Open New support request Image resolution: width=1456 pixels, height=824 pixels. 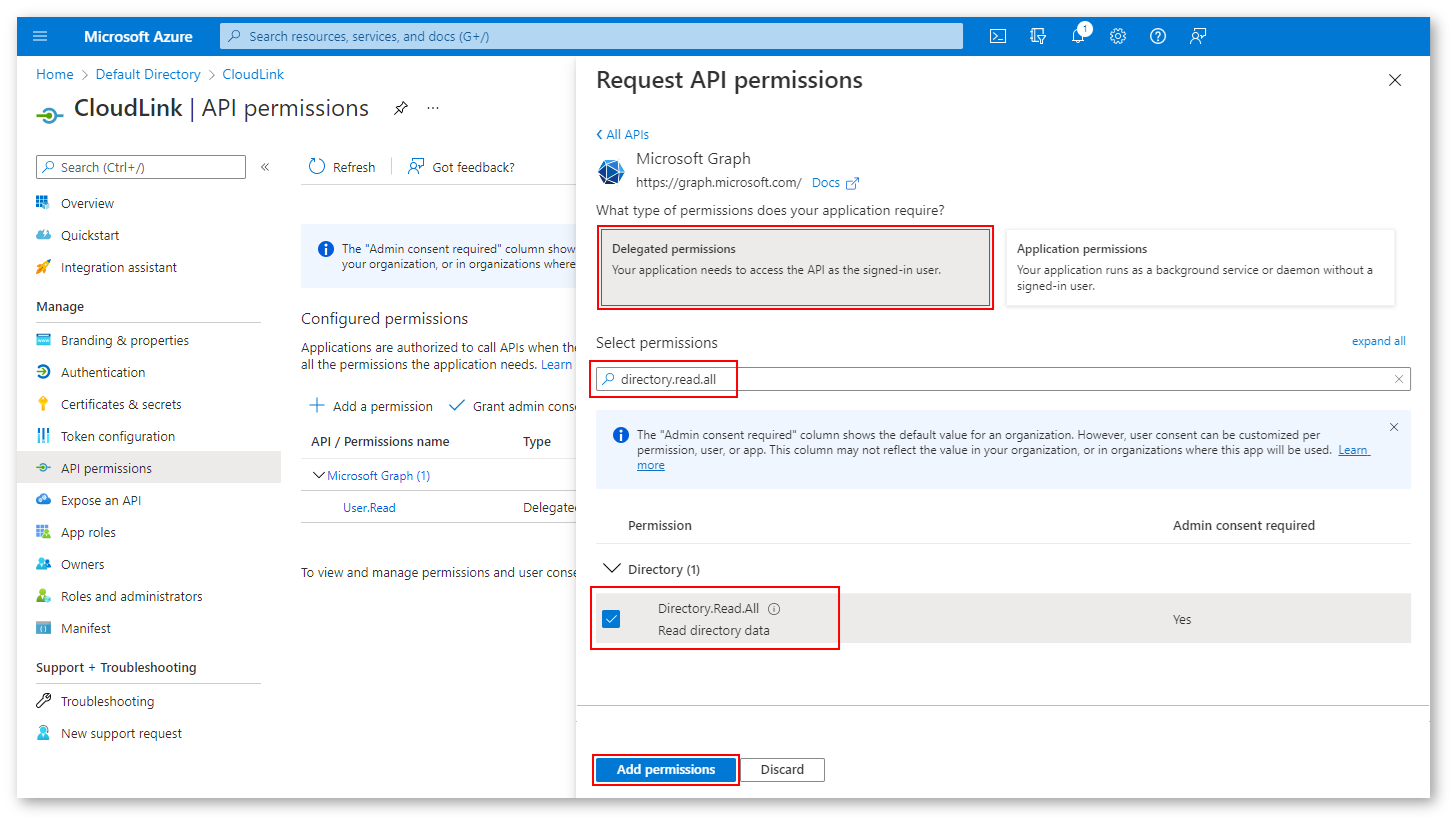[x=121, y=733]
